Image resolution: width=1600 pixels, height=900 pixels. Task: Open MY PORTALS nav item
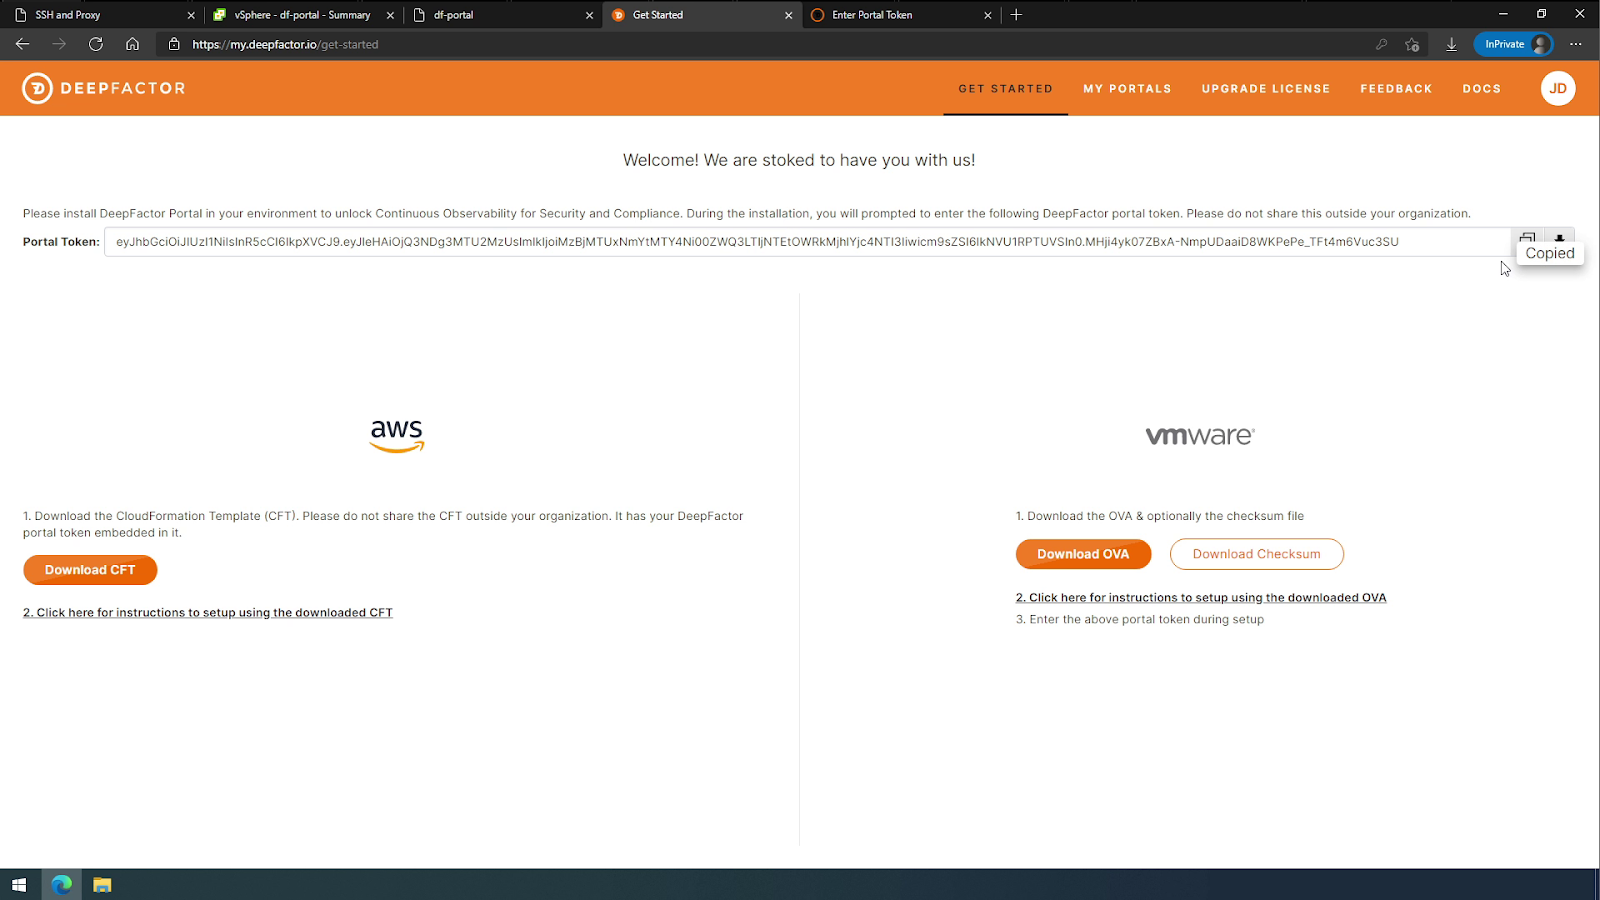(x=1127, y=89)
